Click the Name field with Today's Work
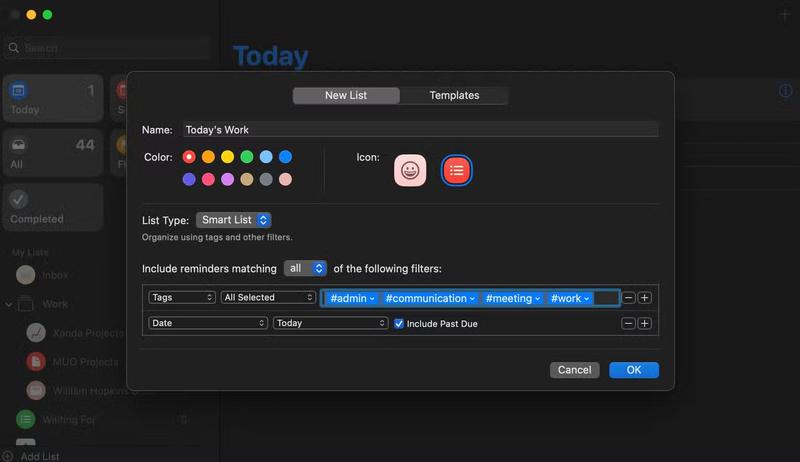 pyautogui.click(x=420, y=130)
